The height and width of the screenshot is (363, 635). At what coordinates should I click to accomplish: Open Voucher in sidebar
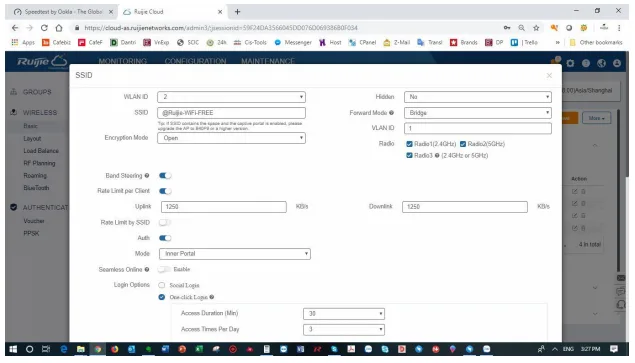click(34, 221)
